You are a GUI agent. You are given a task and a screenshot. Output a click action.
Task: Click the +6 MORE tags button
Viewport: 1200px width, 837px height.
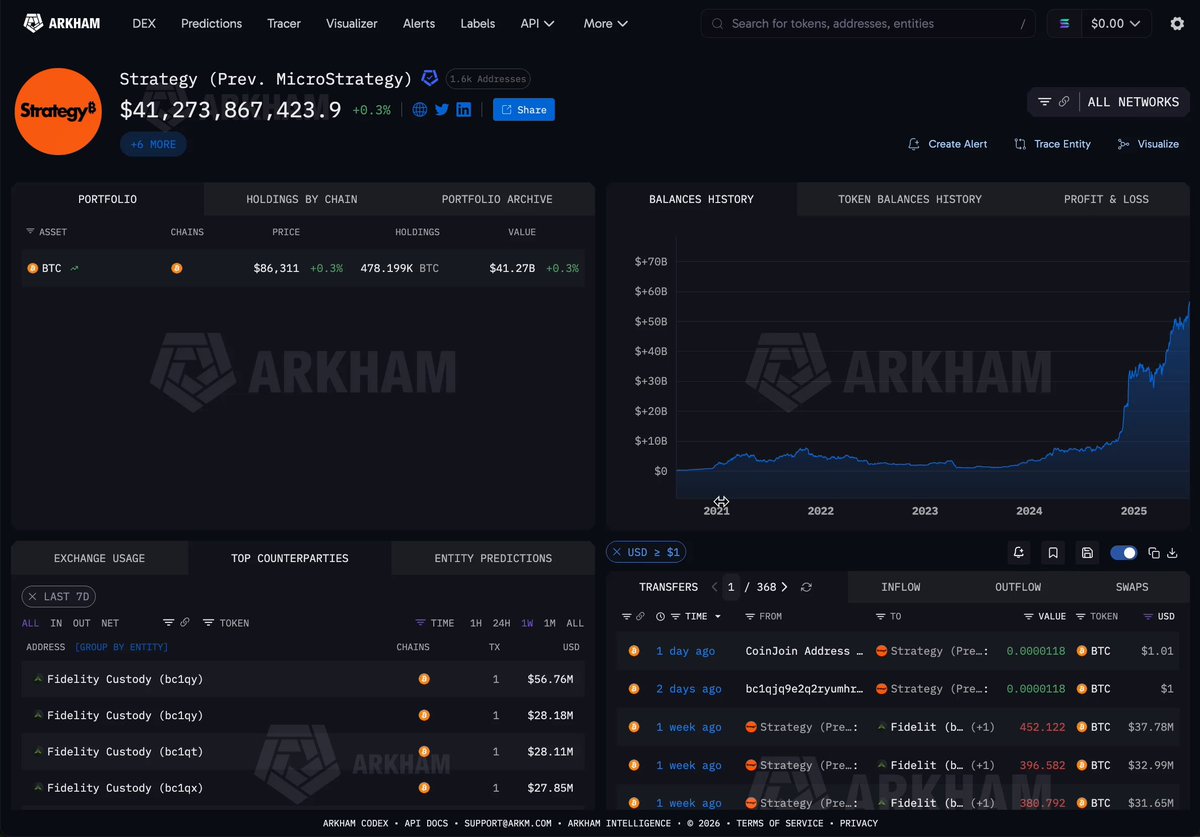153,144
